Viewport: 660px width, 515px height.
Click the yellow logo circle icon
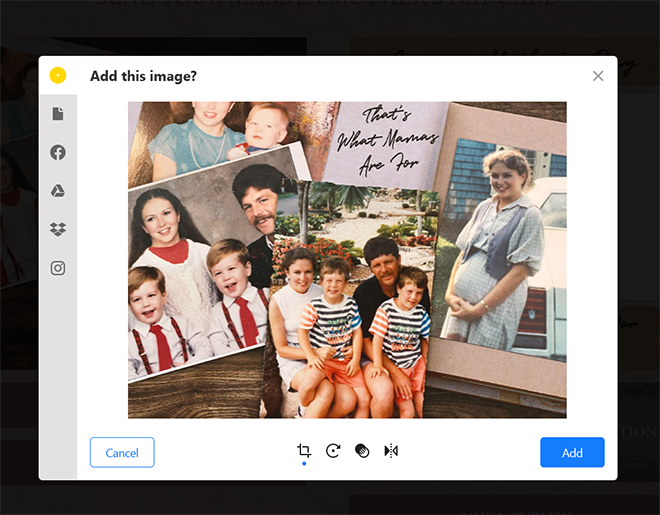pos(58,75)
